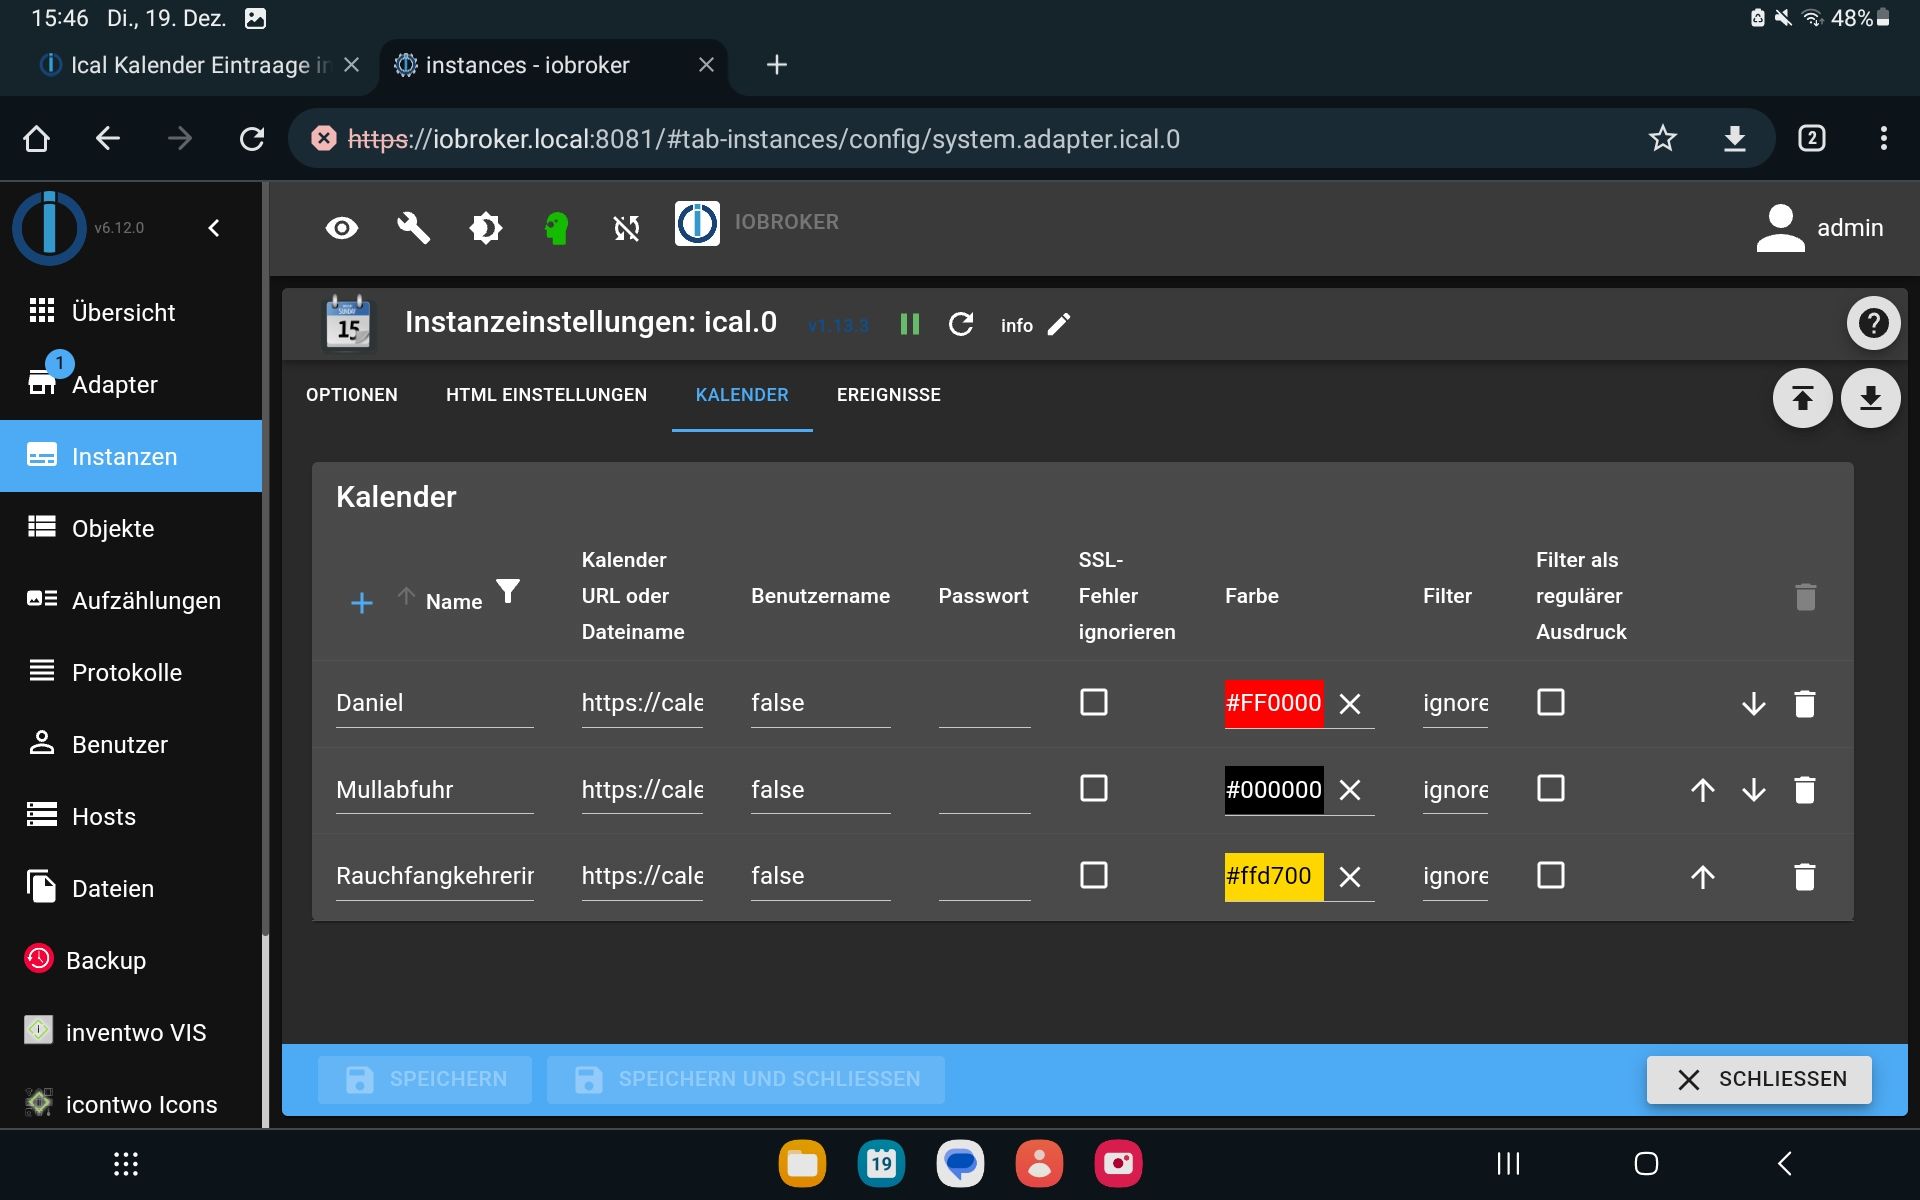
Task: Click the SCHLIESSEN button
Action: pos(1759,1079)
